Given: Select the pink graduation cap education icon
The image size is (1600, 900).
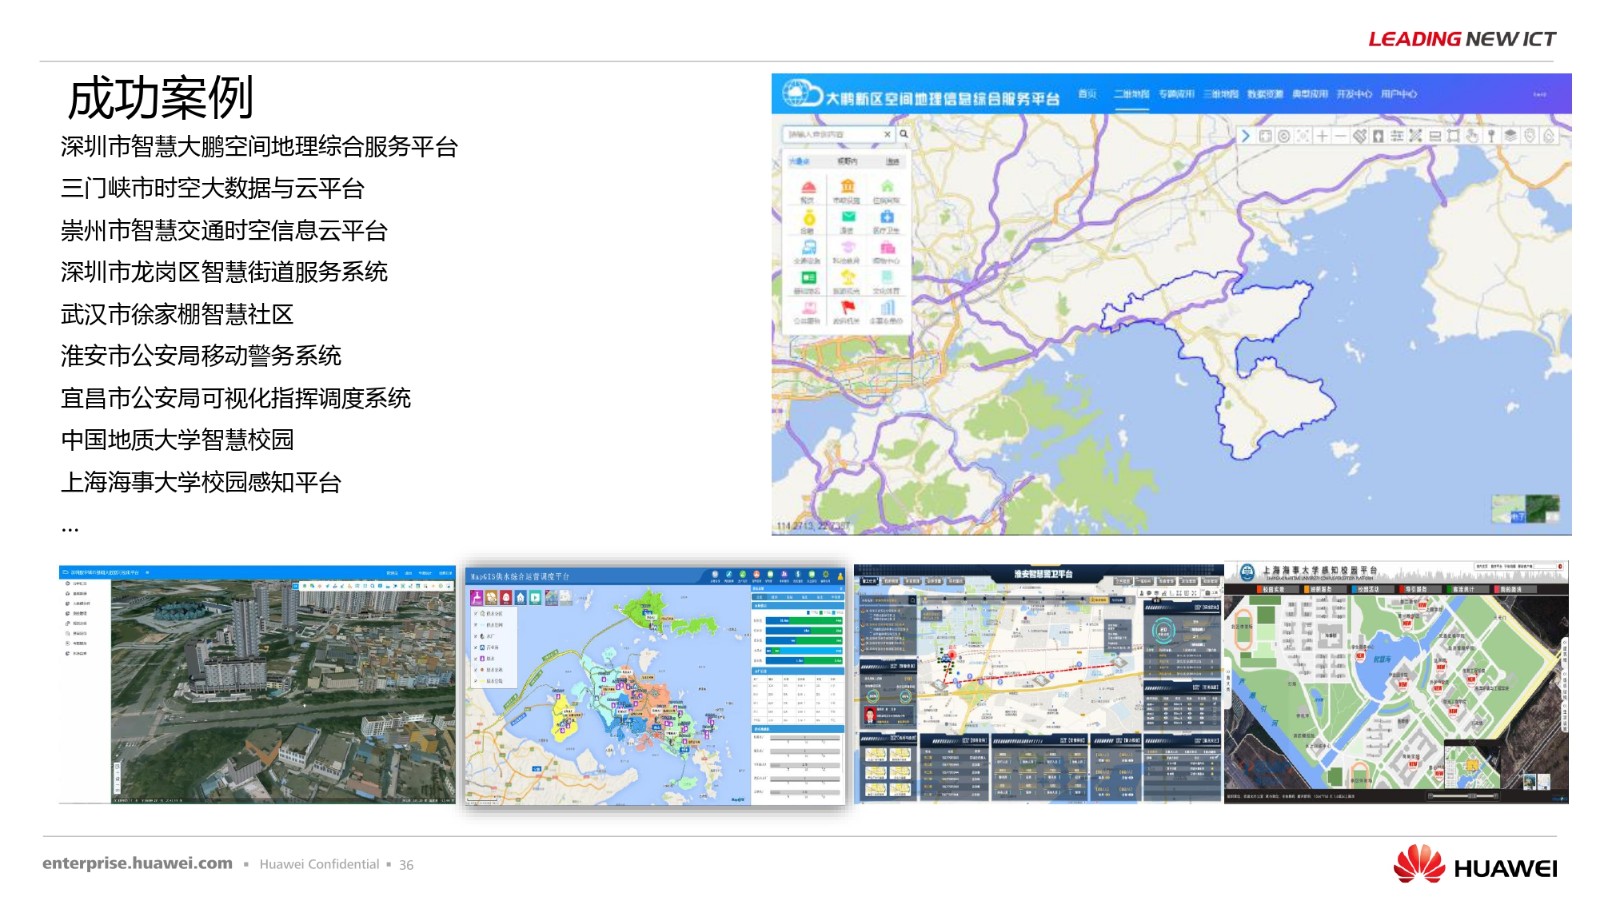Looking at the screenshot, I should pyautogui.click(x=848, y=247).
